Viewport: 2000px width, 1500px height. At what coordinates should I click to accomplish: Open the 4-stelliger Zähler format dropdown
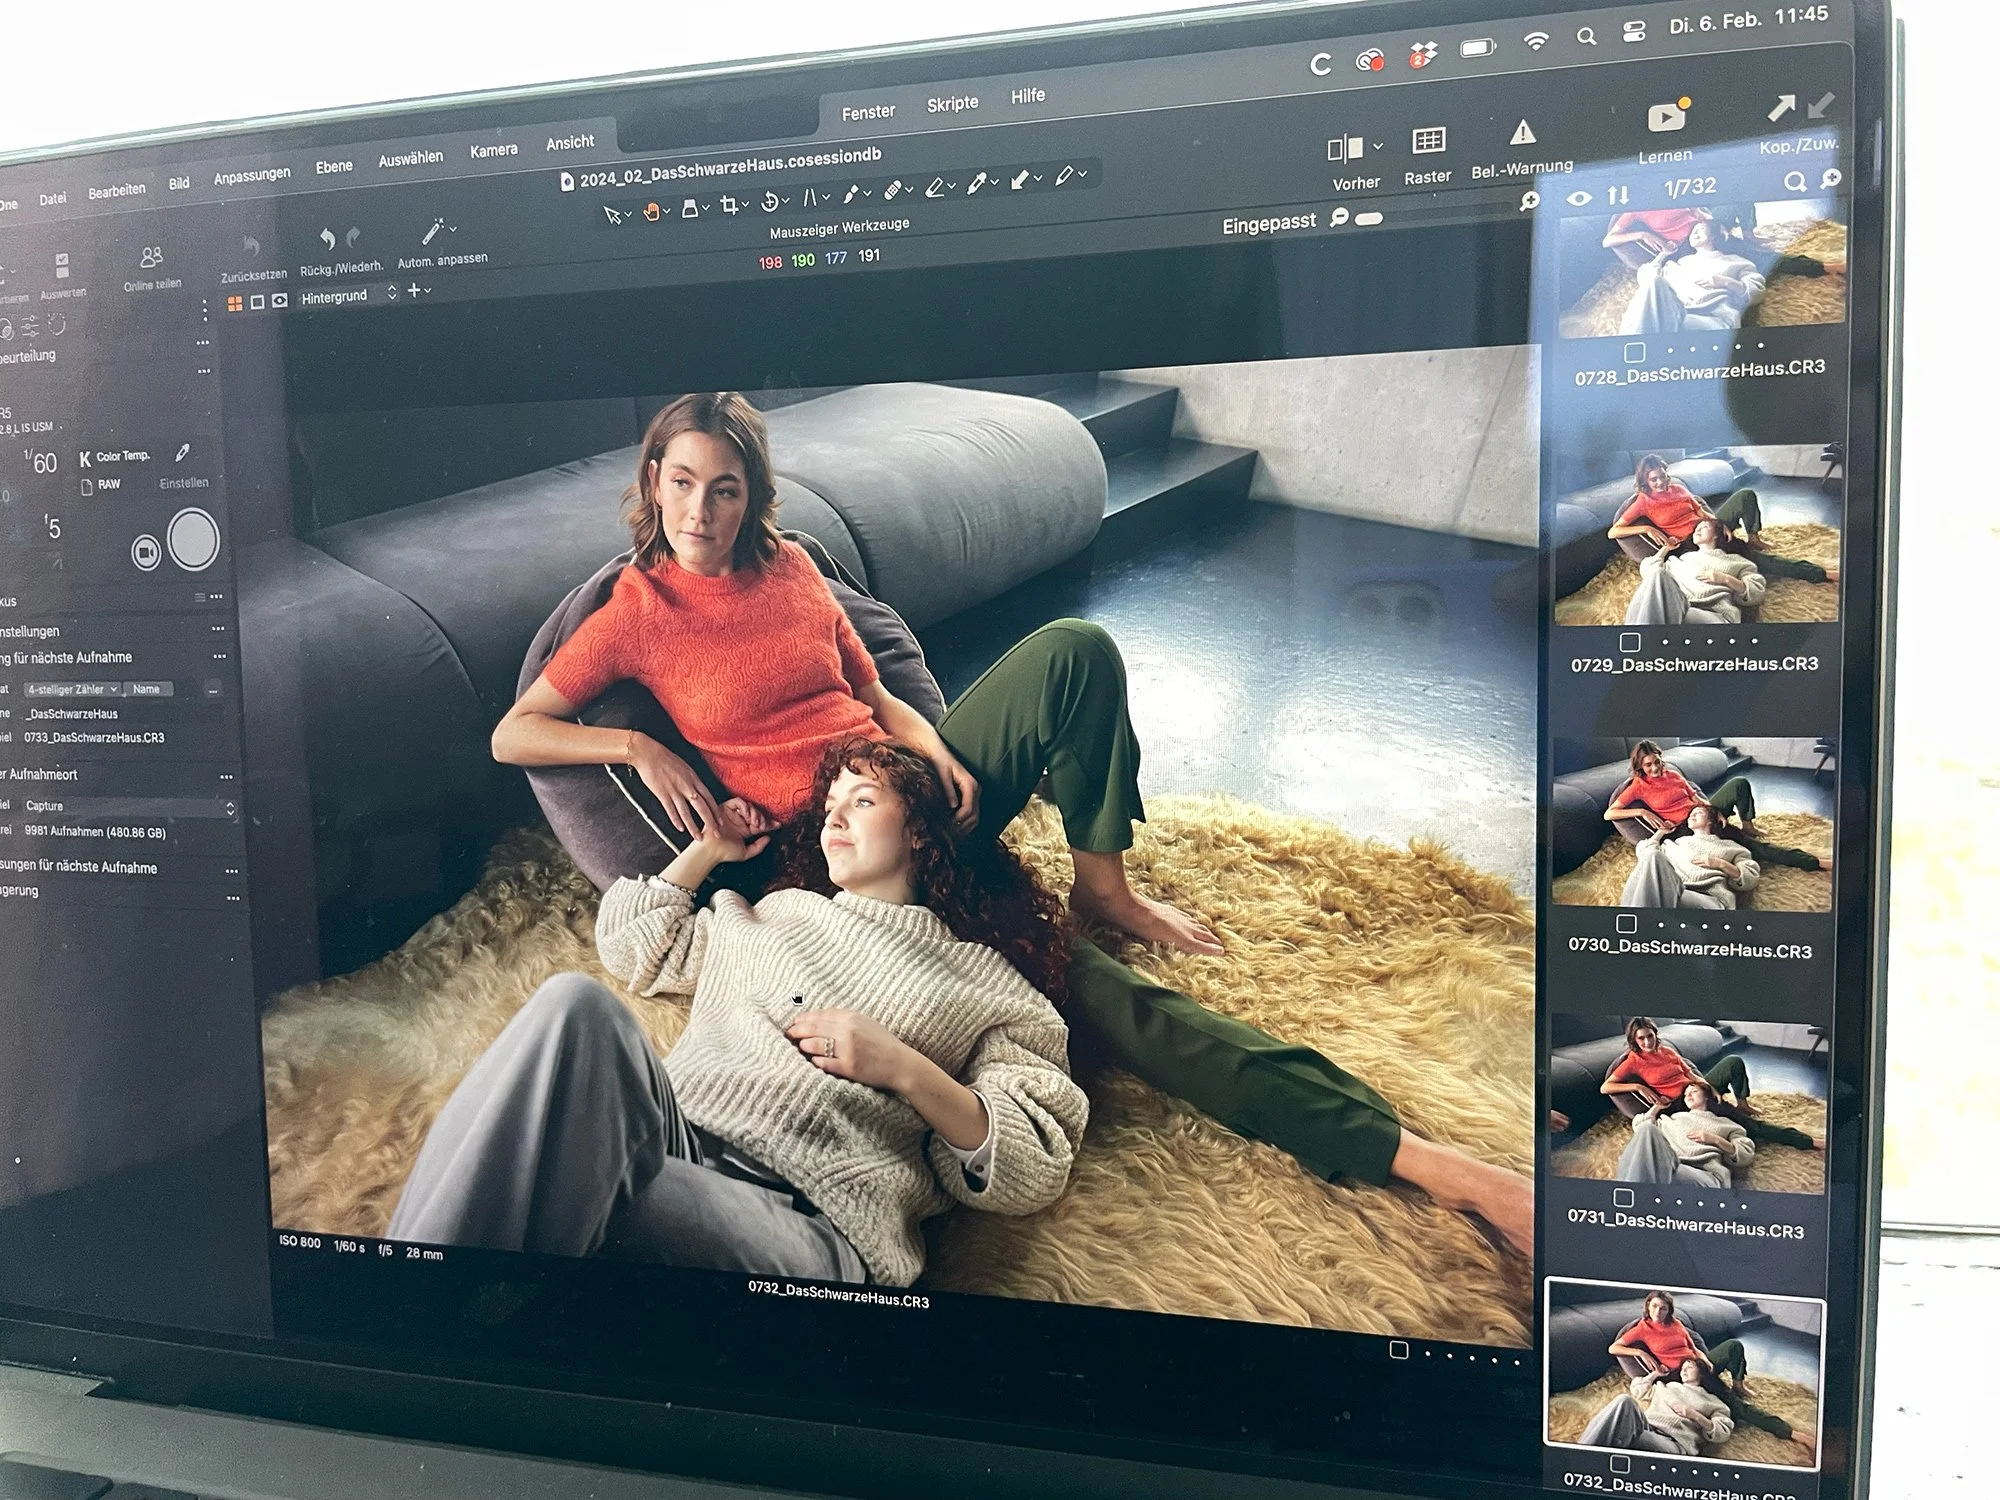[72, 689]
